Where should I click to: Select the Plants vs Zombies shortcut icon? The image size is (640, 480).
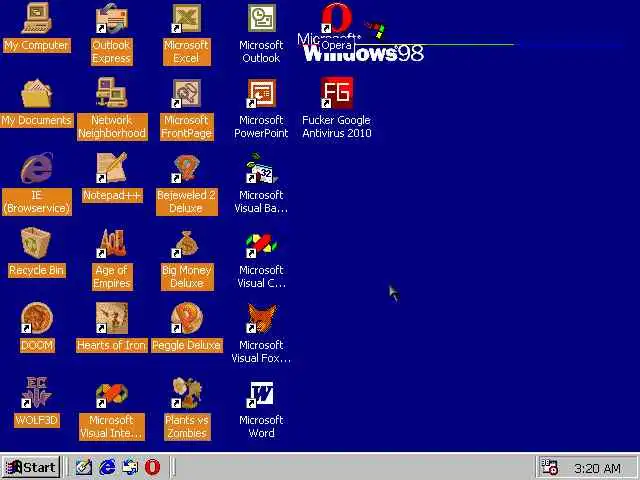[187, 393]
